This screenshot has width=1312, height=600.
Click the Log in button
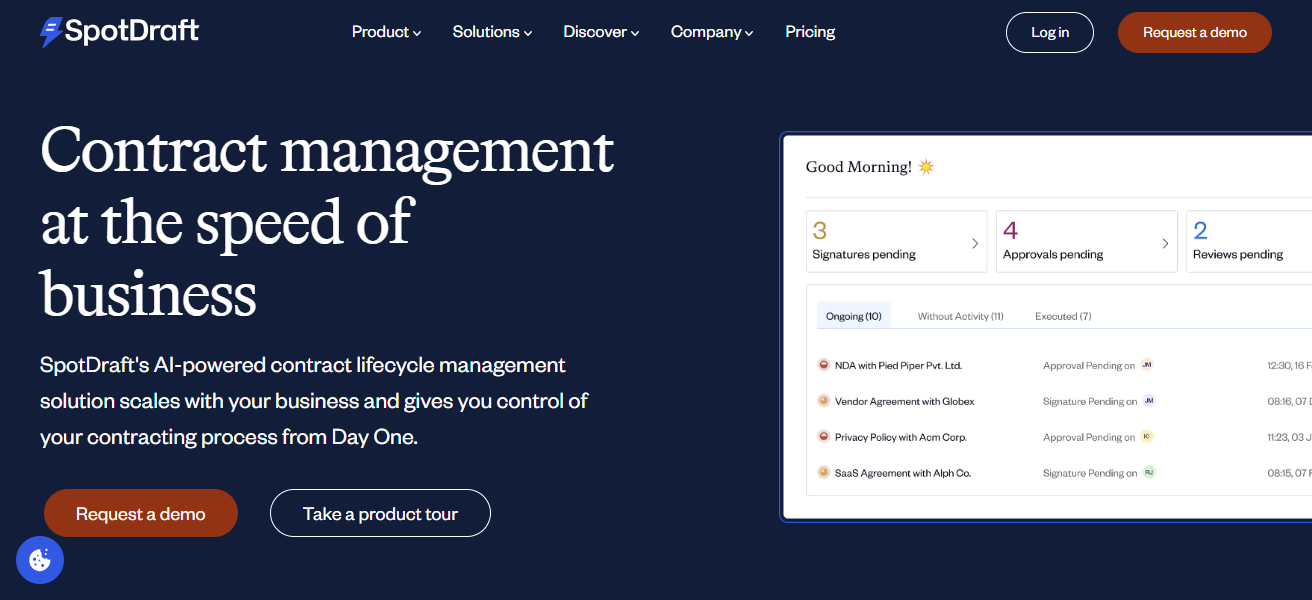point(1050,32)
